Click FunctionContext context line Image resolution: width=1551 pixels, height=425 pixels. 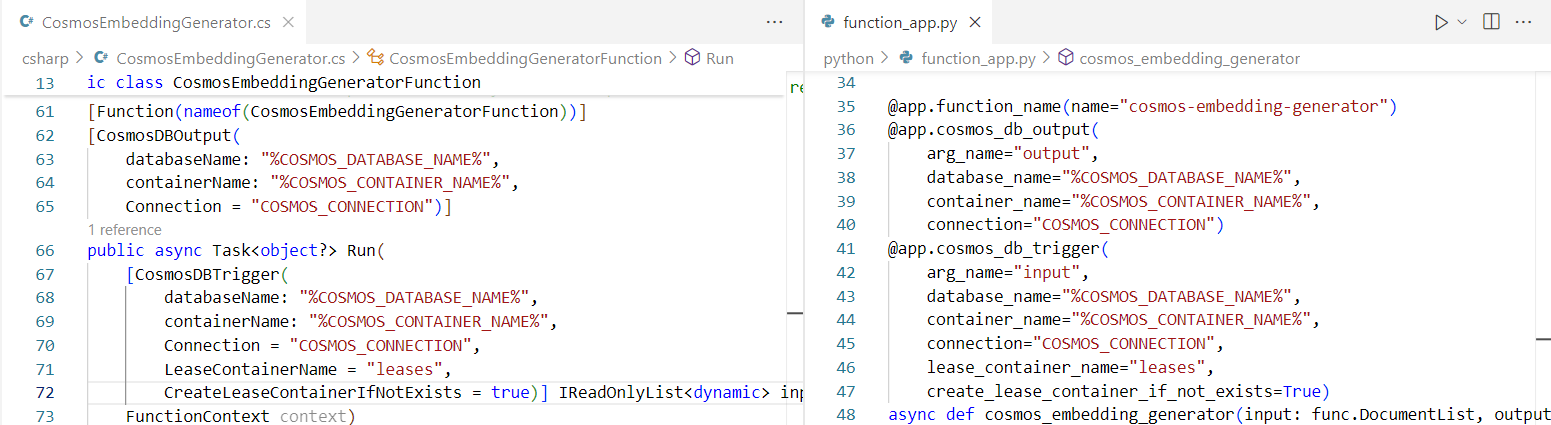coord(241,414)
